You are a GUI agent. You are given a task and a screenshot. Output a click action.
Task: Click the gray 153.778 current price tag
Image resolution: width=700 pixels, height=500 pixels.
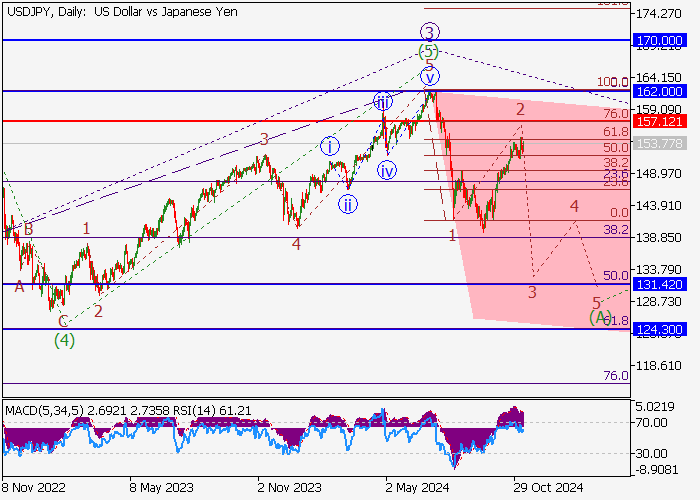(659, 143)
